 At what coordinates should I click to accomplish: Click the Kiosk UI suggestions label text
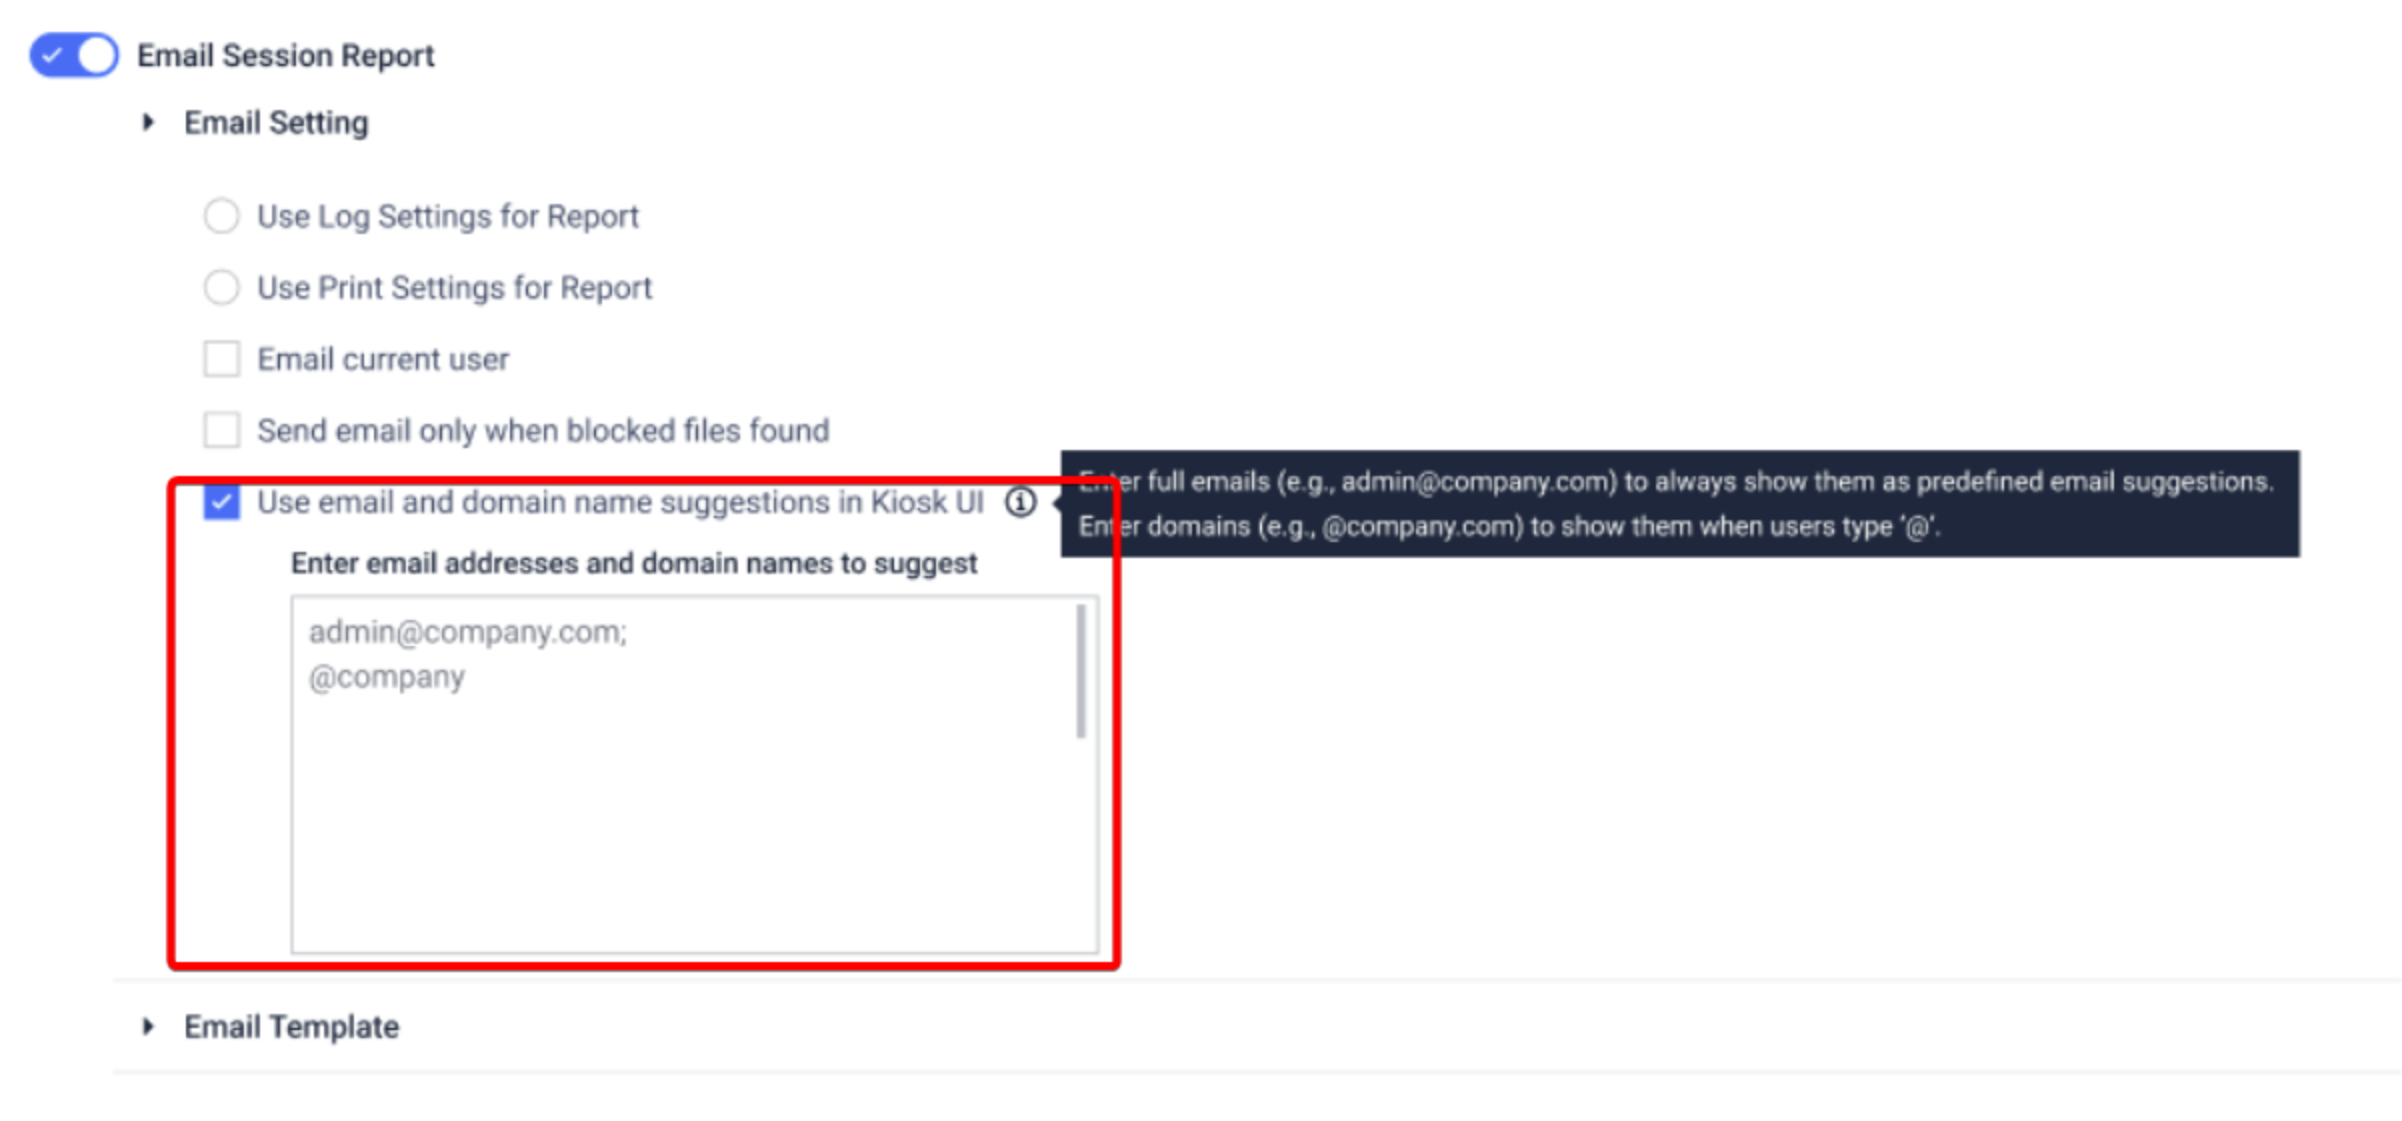(x=620, y=503)
